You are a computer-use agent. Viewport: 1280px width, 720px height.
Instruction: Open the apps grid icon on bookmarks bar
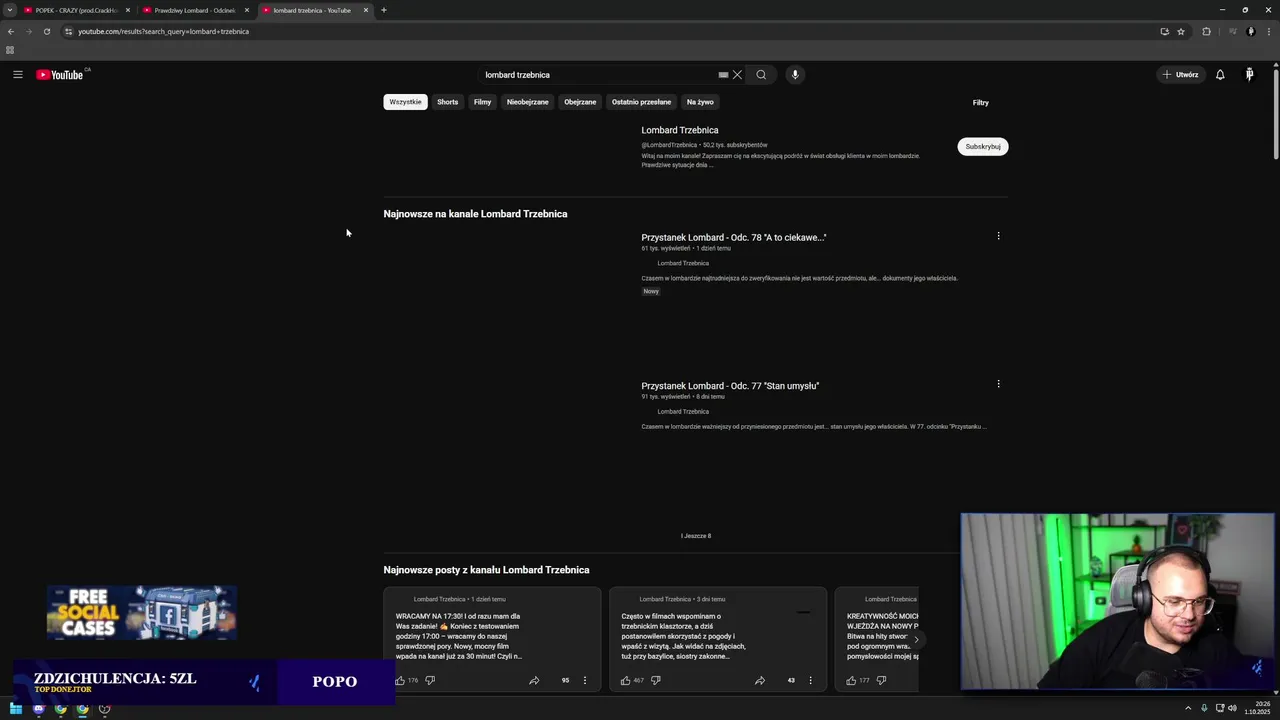click(x=10, y=50)
